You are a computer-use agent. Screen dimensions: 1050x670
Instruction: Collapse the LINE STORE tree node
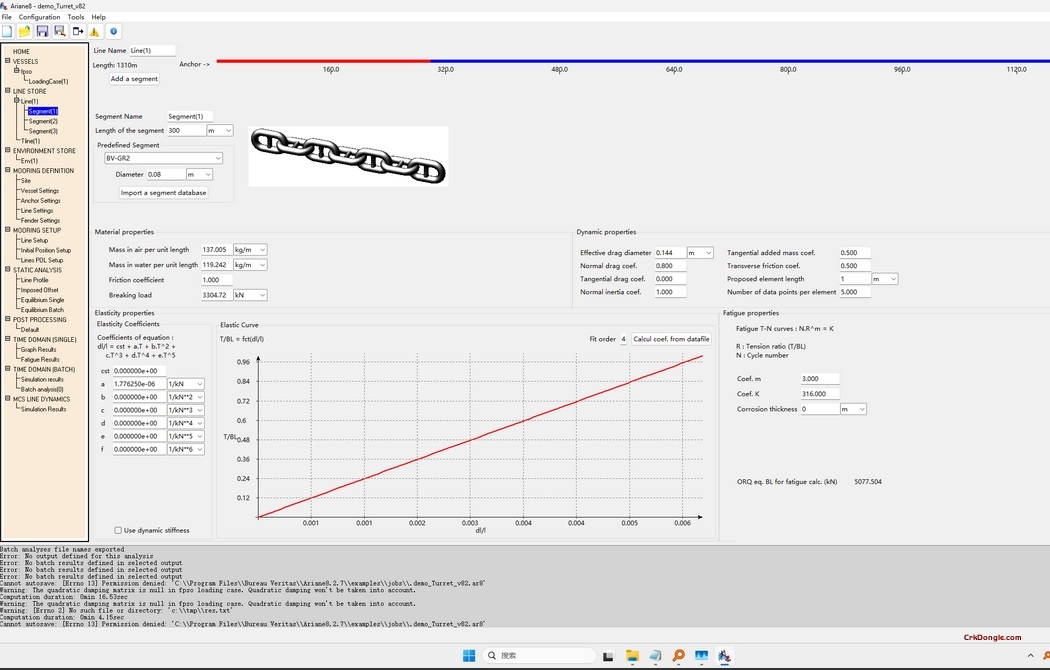[8, 91]
